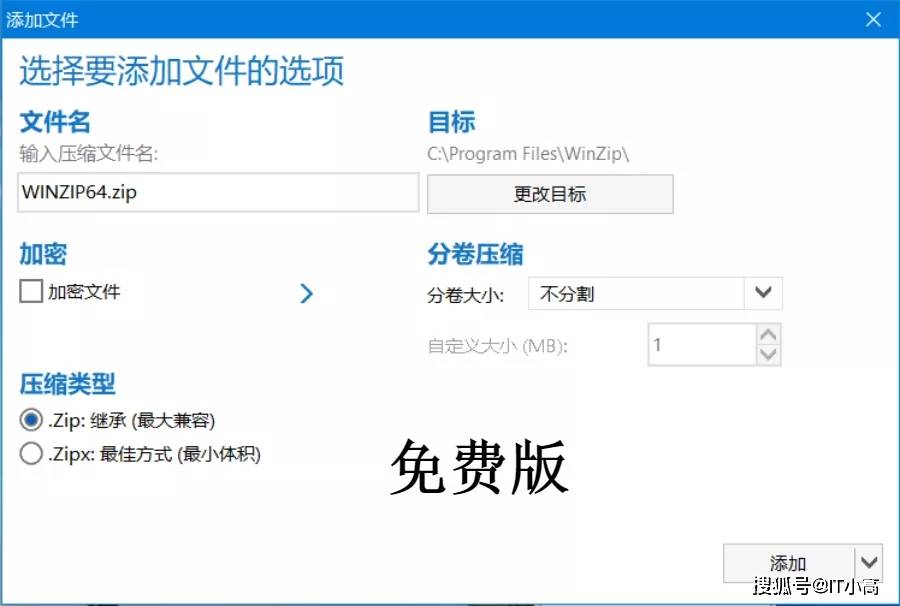Close the 添加文件 dialog

874,18
